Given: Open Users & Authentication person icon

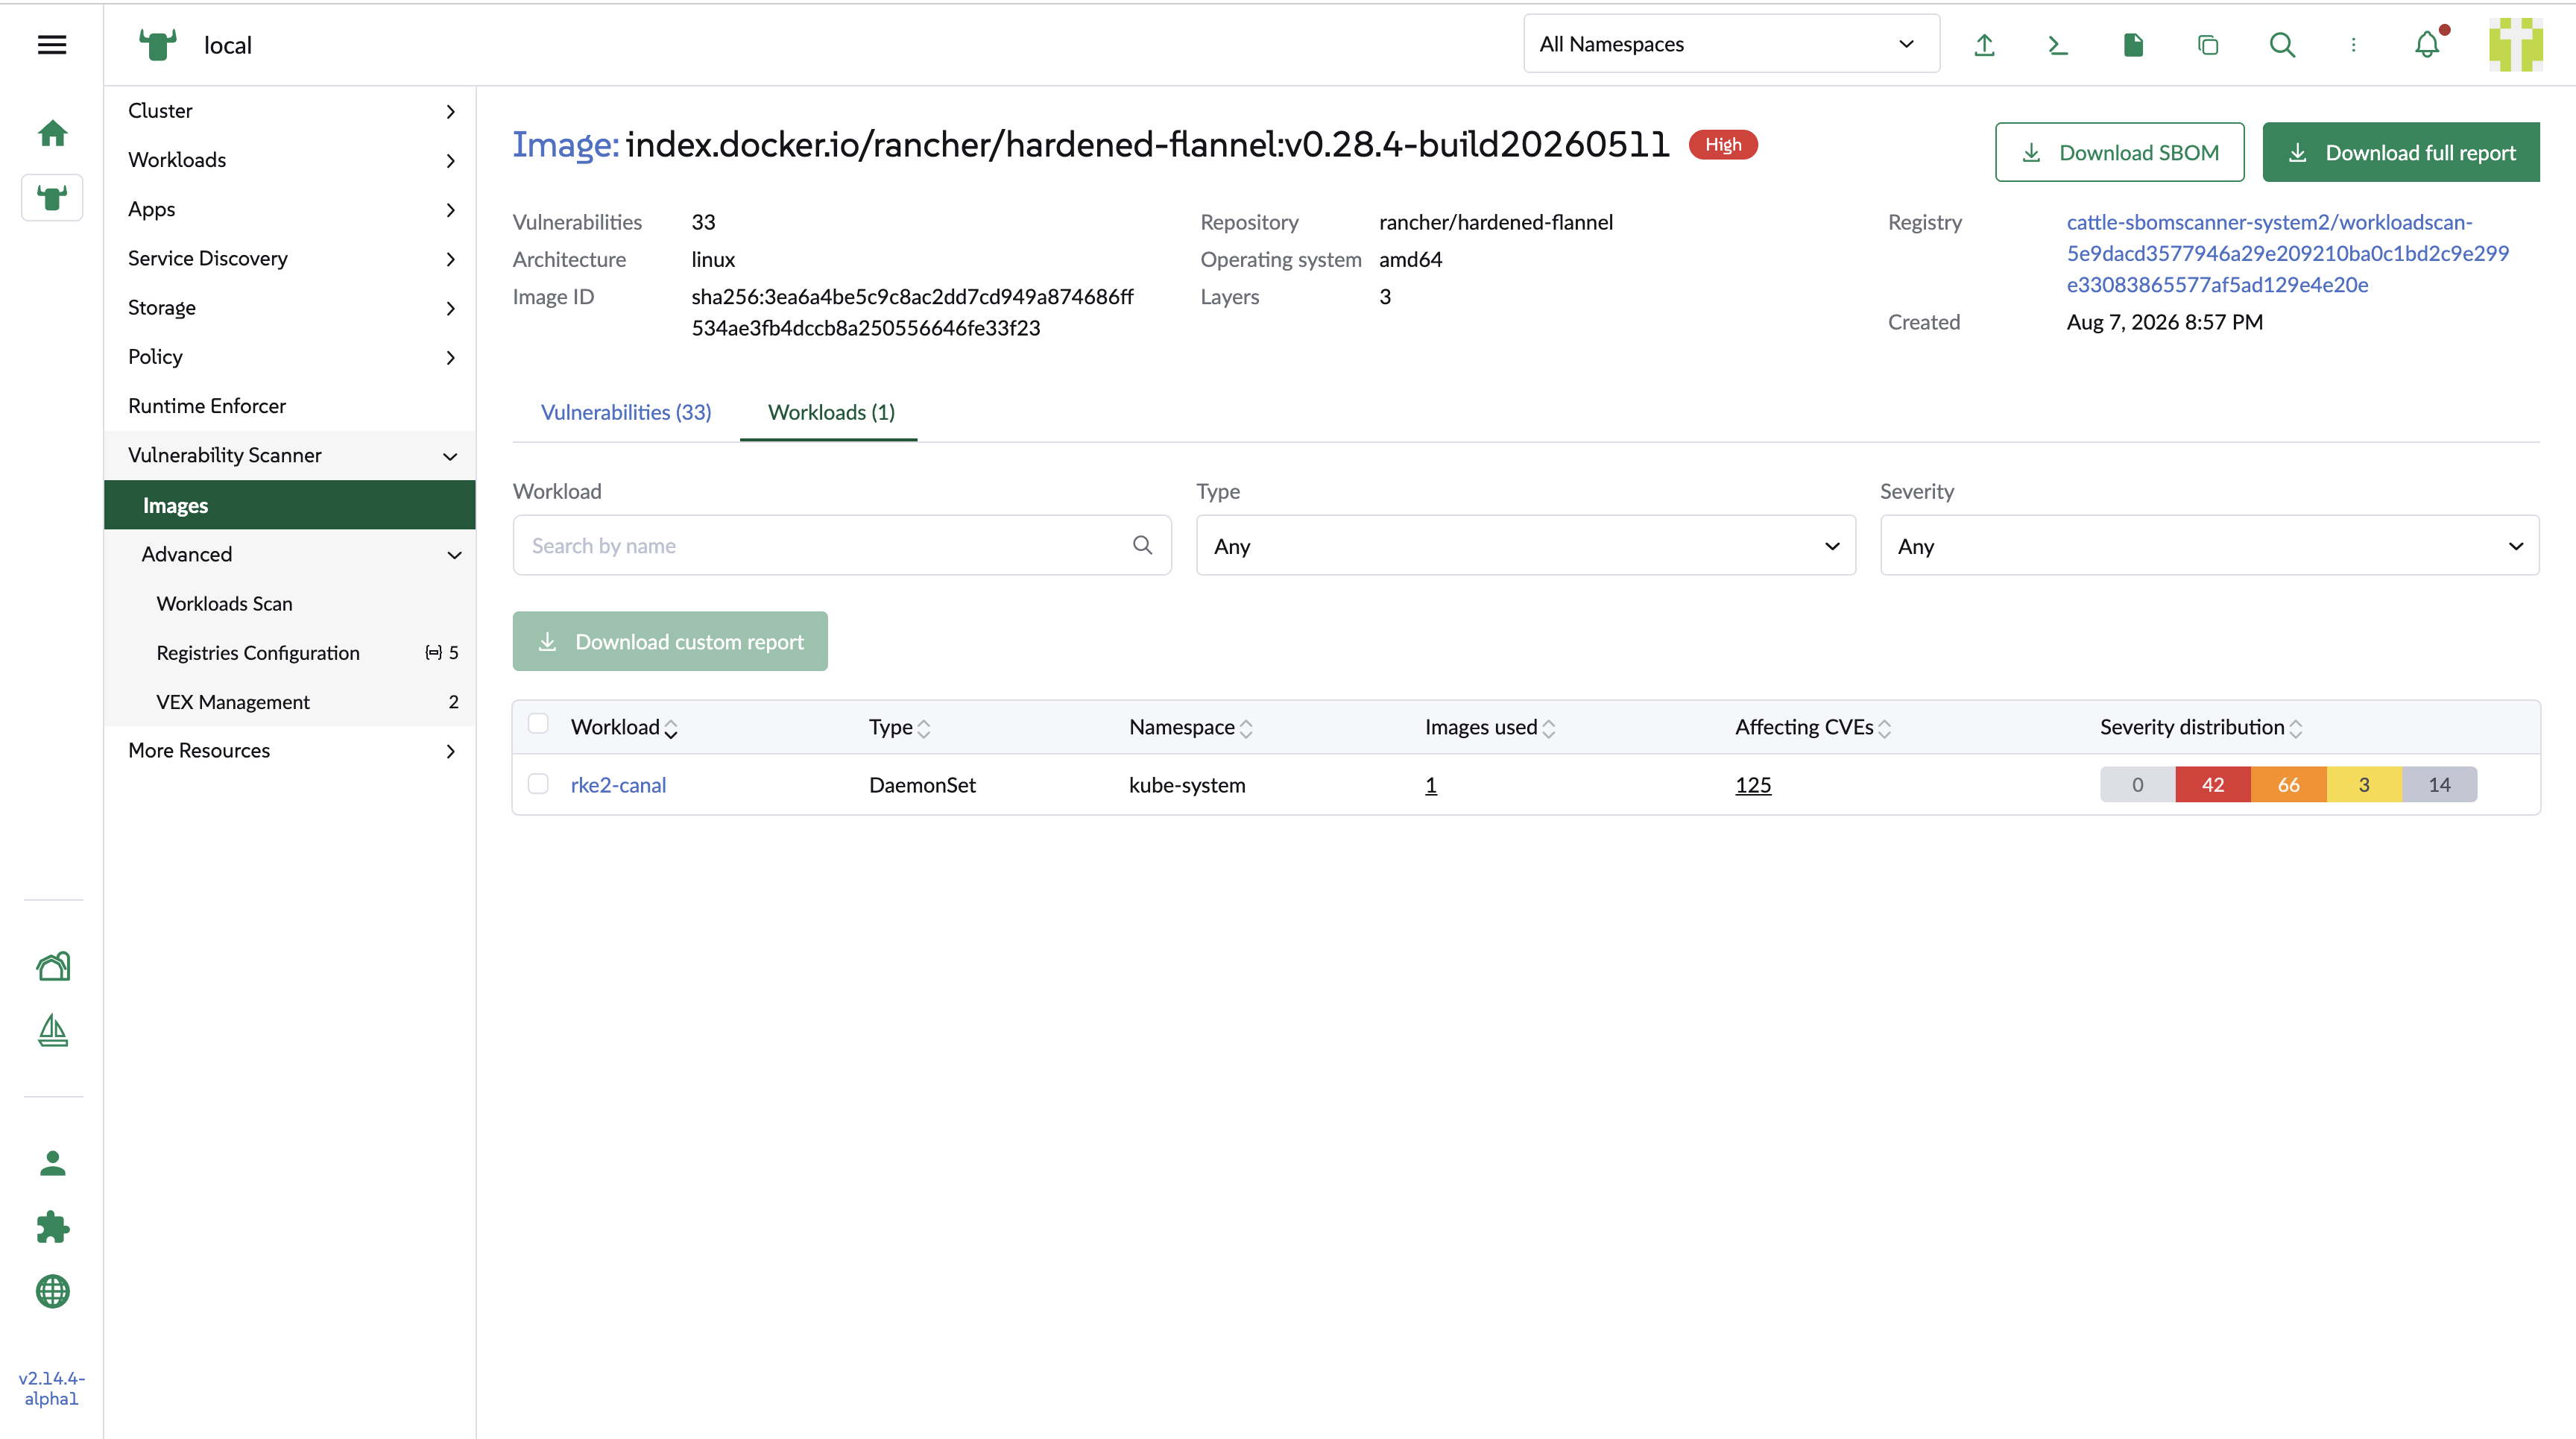Looking at the screenshot, I should click(x=52, y=1163).
